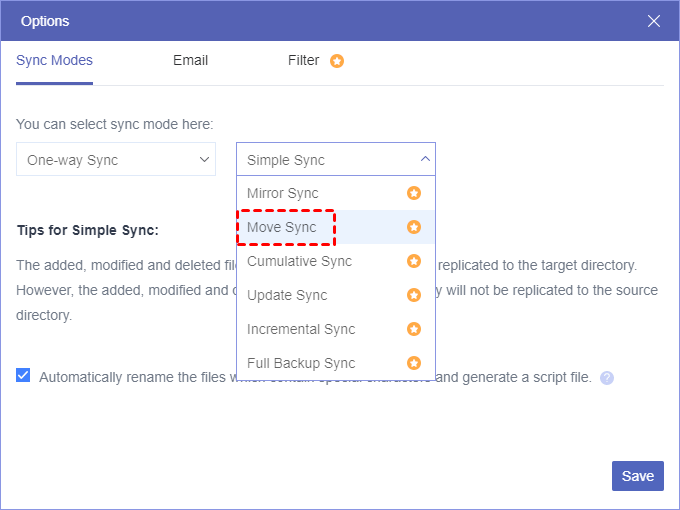Select the Move Sync option
The width and height of the screenshot is (680, 510).
coord(282,227)
